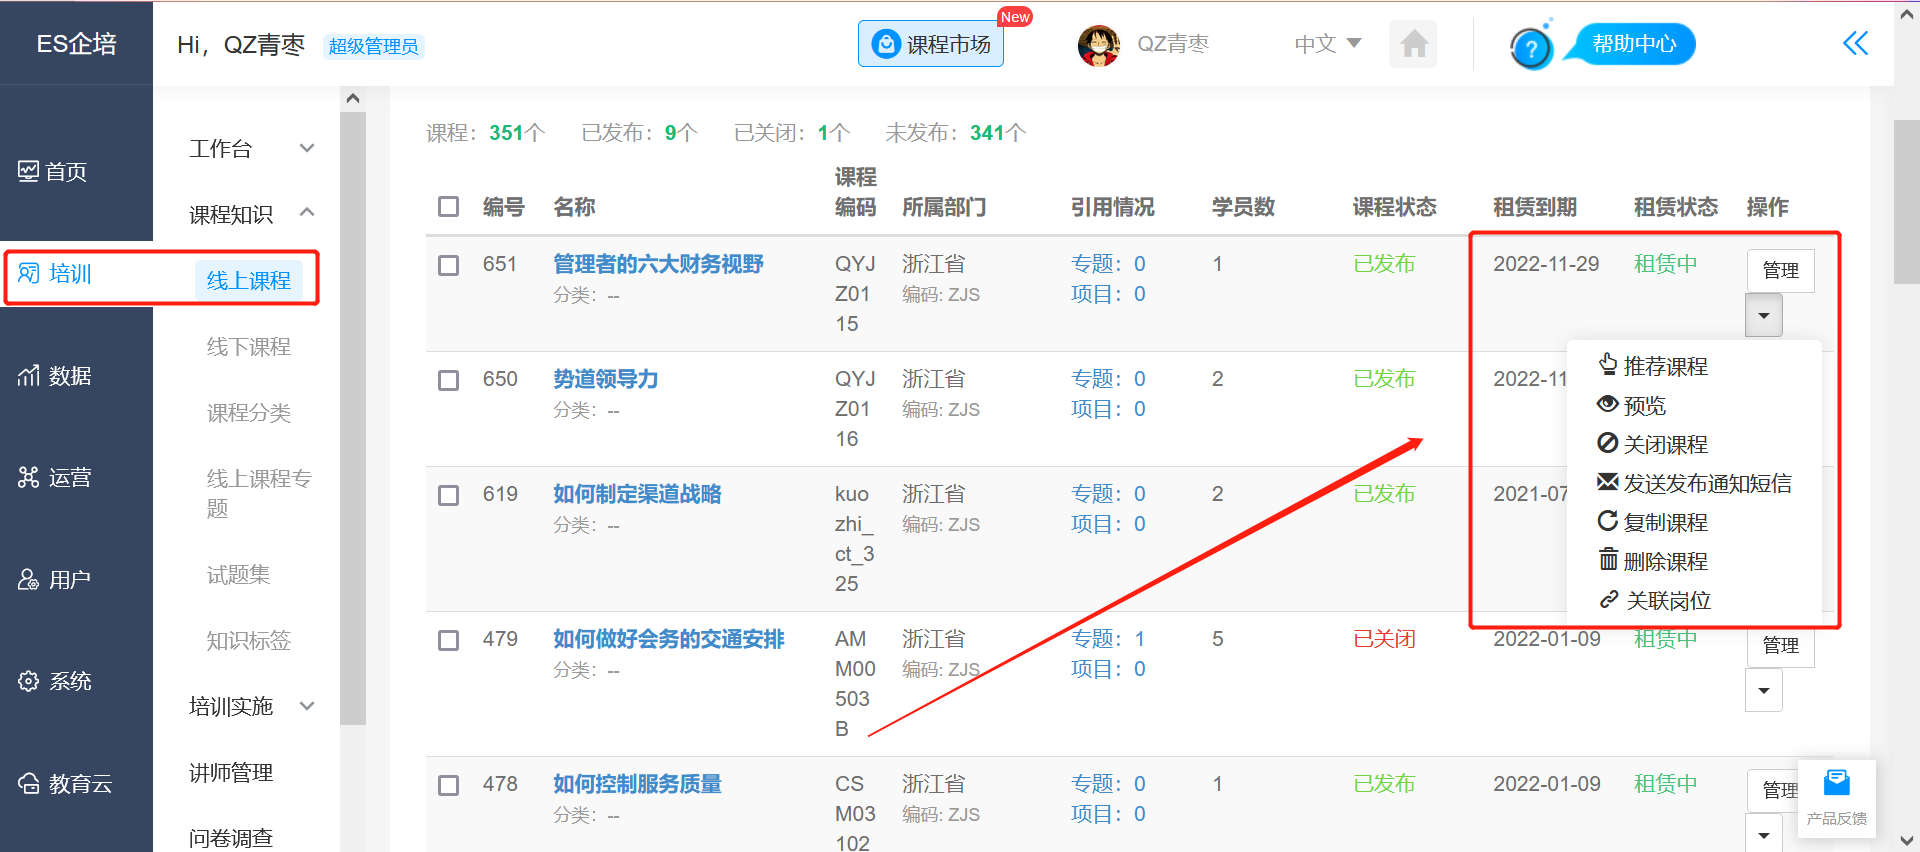Open 产品反馈 feedback icon
The image size is (1920, 852).
(1836, 796)
